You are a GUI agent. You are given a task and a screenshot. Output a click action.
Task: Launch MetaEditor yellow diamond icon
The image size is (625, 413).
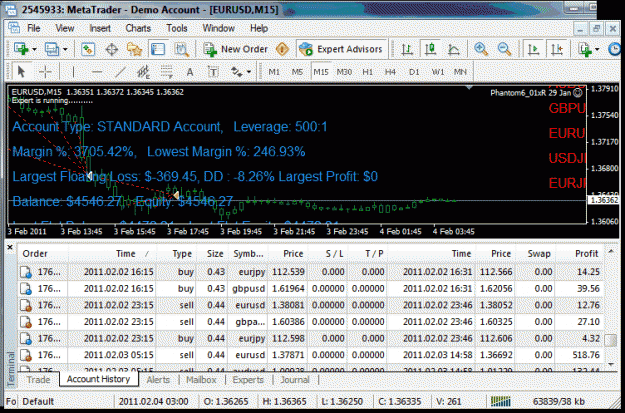click(282, 49)
